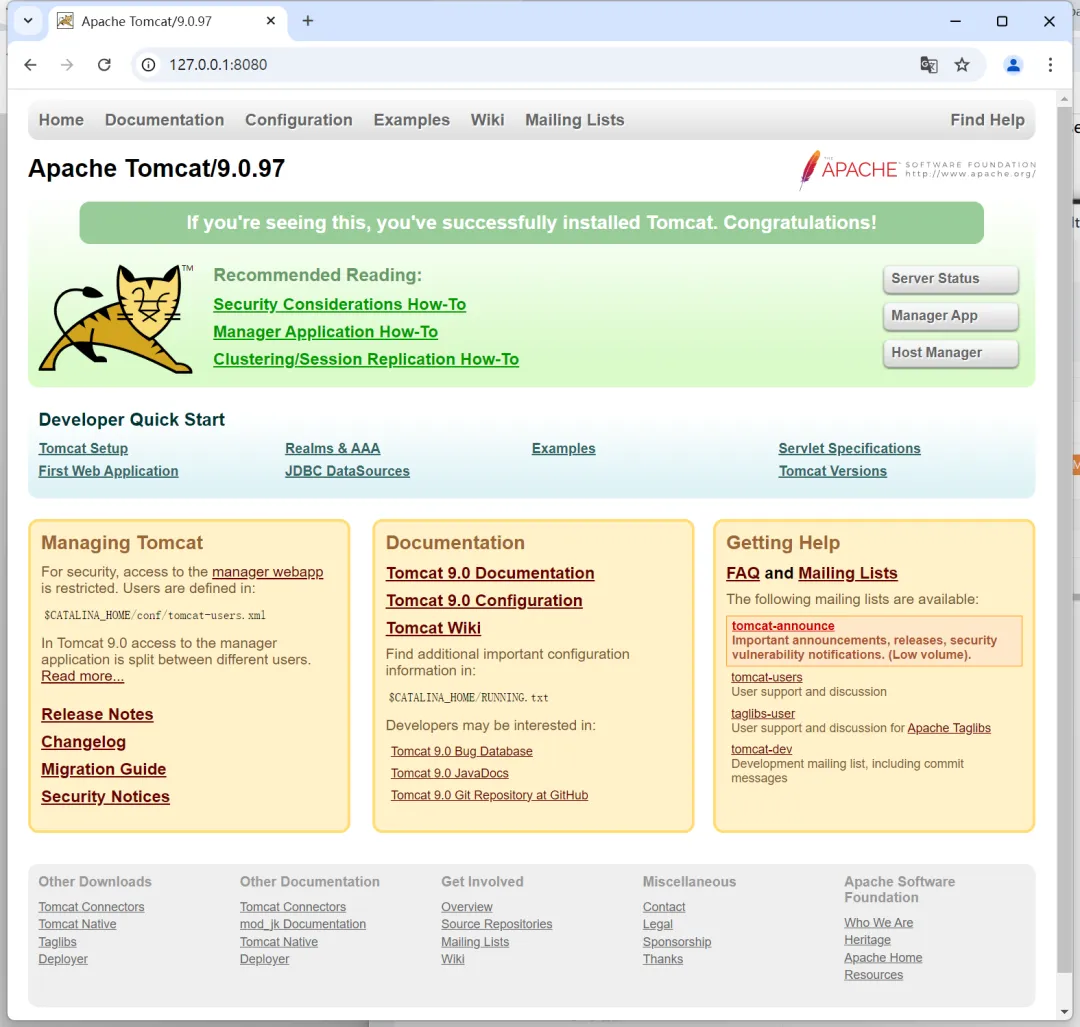1080x1027 pixels.
Task: Click the scrollbar down arrow
Action: 1065,1013
